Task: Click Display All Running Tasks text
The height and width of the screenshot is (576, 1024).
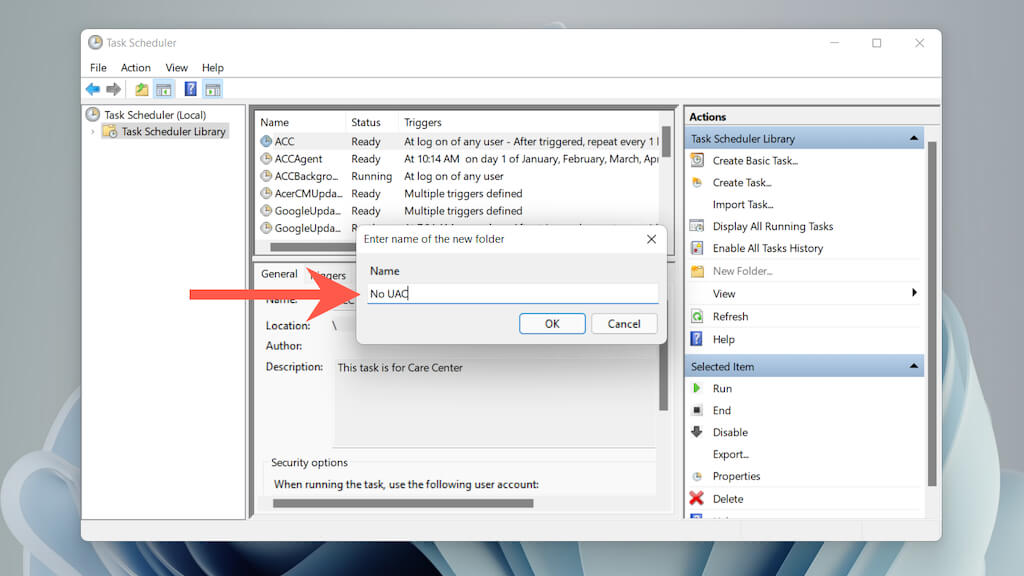Action: click(x=773, y=226)
